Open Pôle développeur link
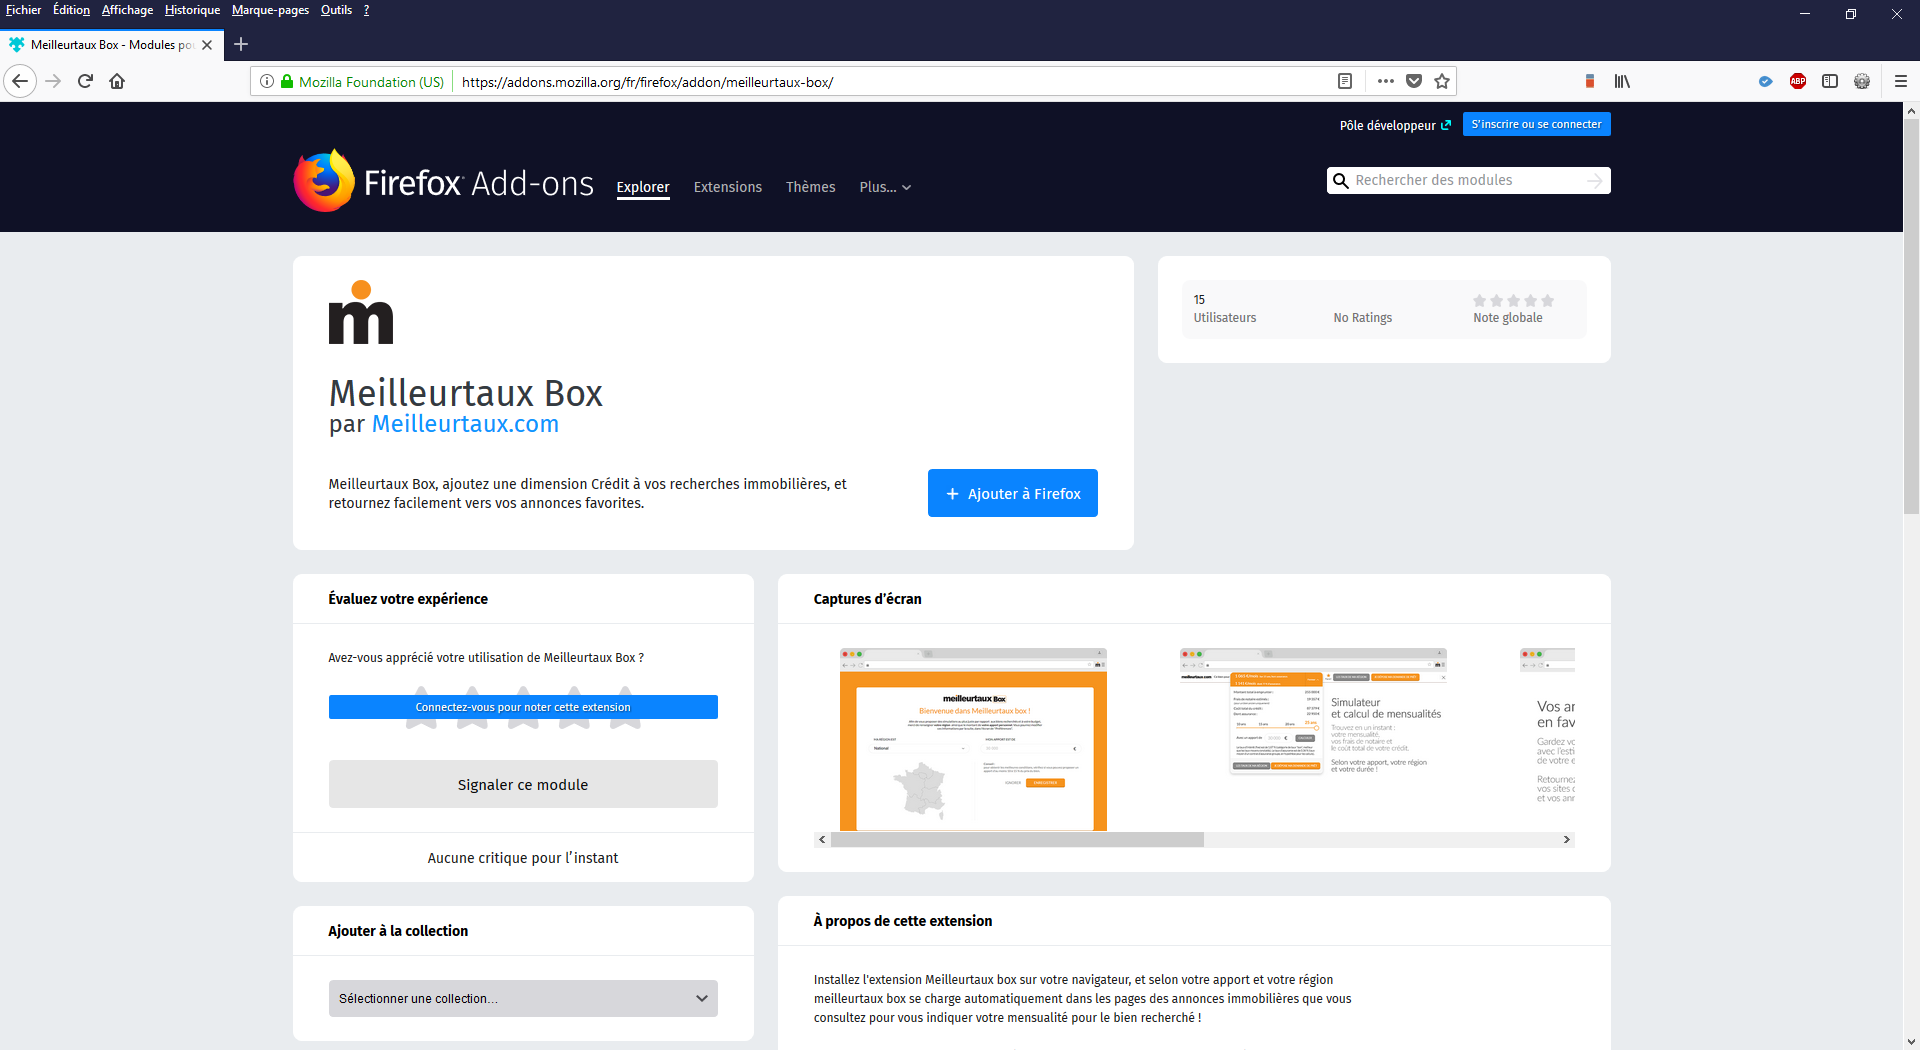 tap(1395, 125)
